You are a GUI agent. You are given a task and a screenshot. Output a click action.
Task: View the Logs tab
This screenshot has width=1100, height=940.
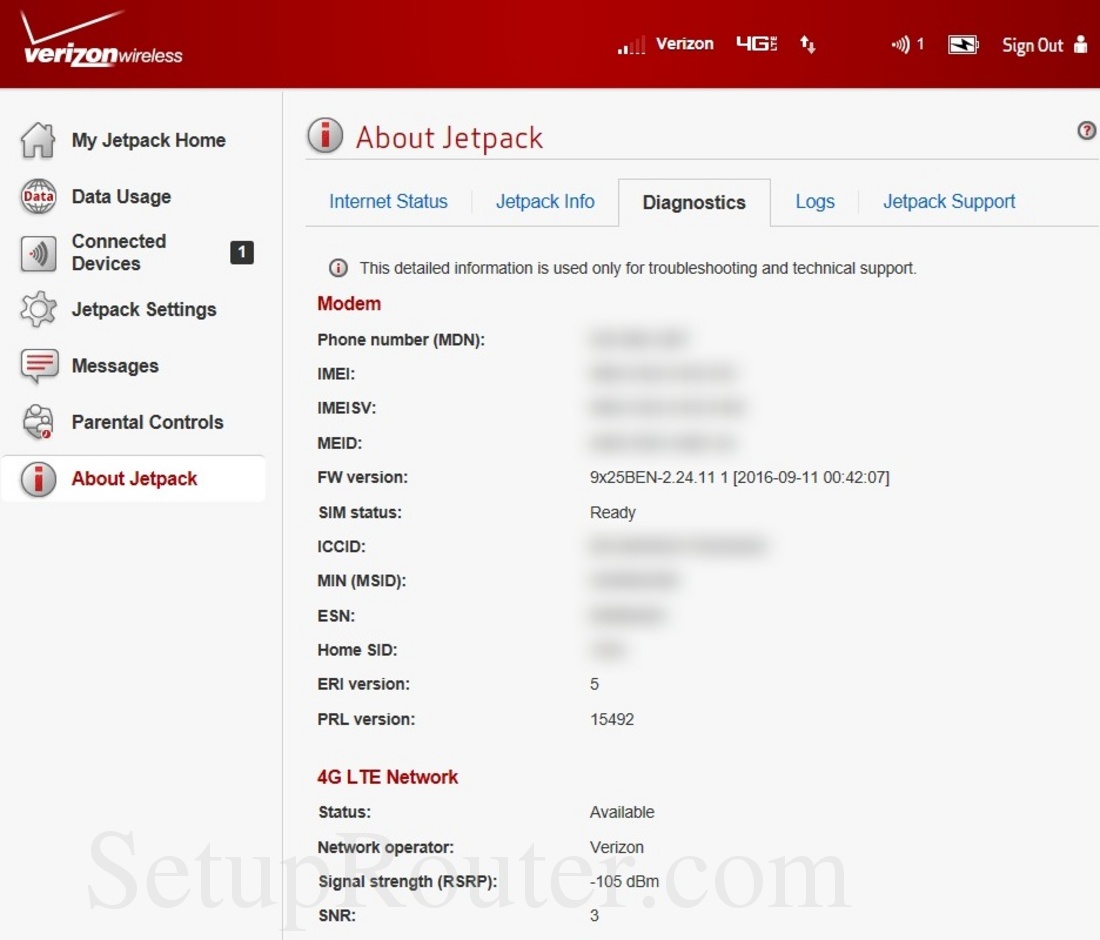(x=814, y=201)
